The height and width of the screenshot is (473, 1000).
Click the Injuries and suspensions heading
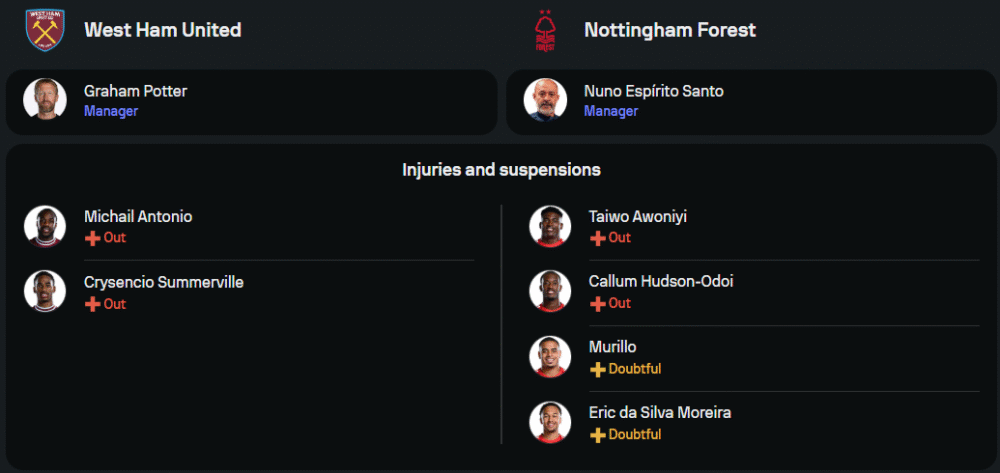501,170
